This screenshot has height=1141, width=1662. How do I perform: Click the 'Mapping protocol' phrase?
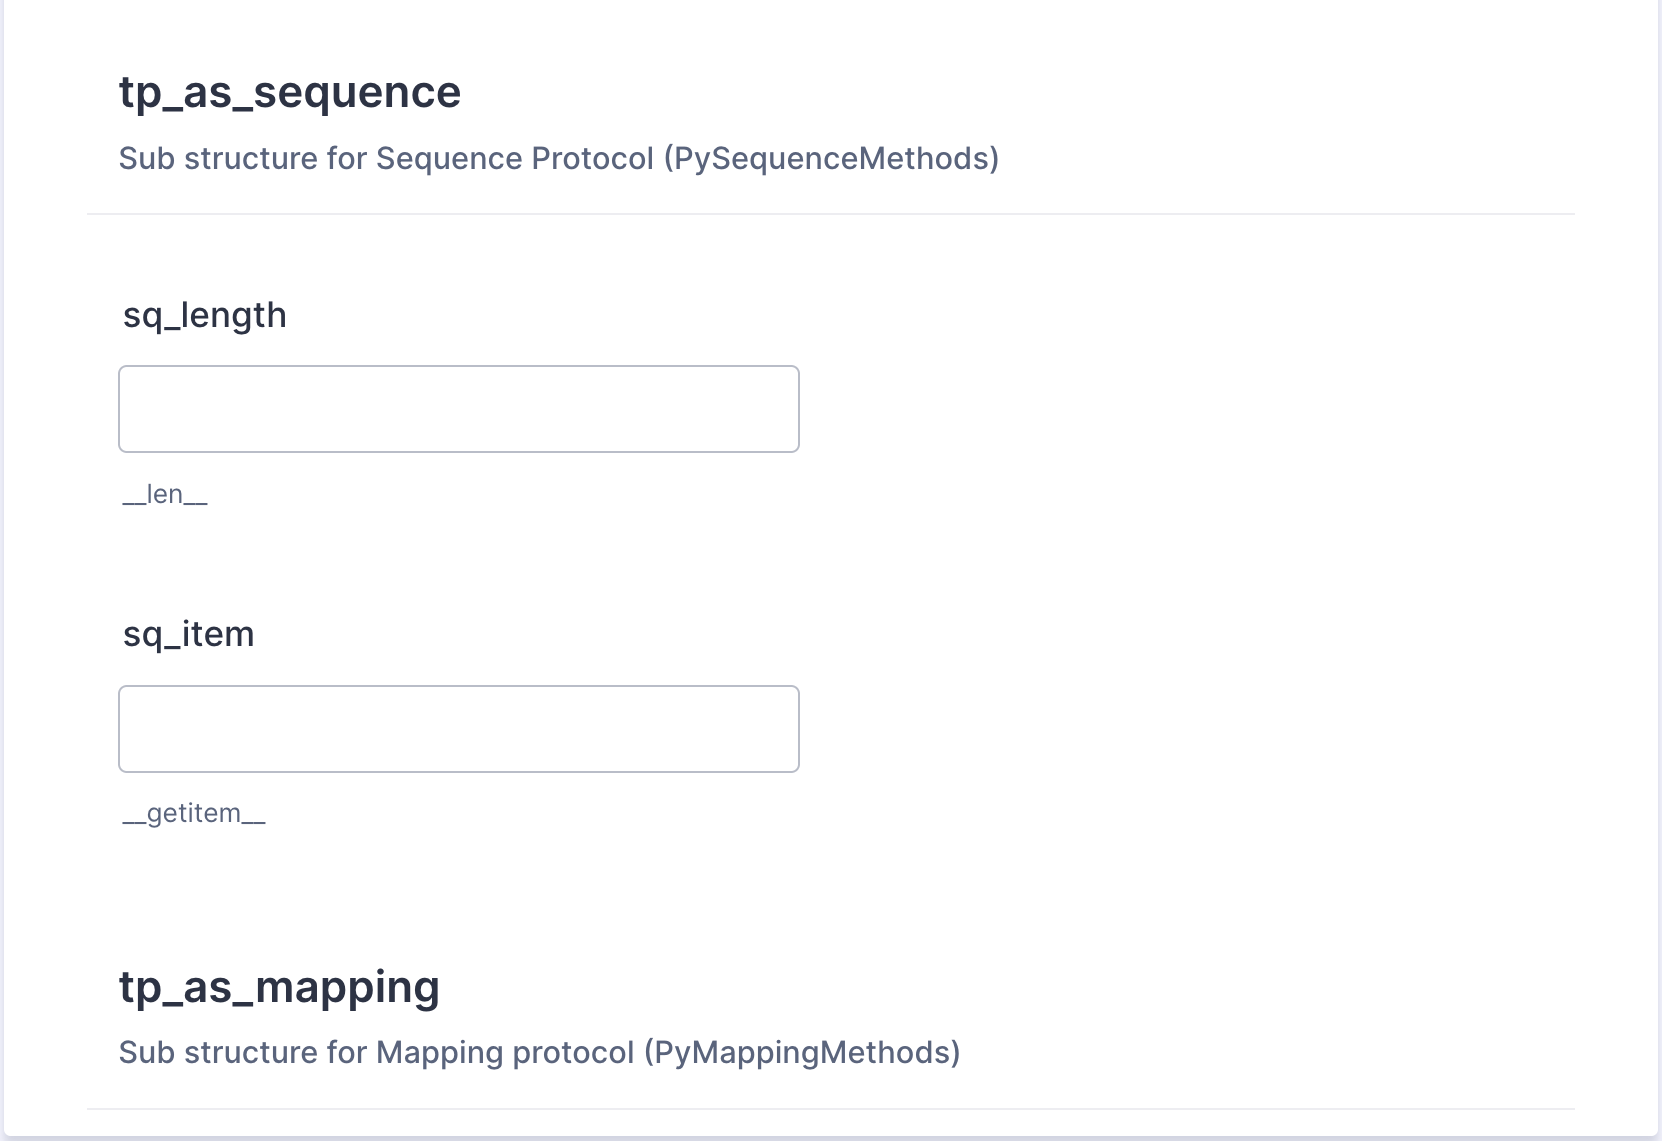click(505, 1052)
